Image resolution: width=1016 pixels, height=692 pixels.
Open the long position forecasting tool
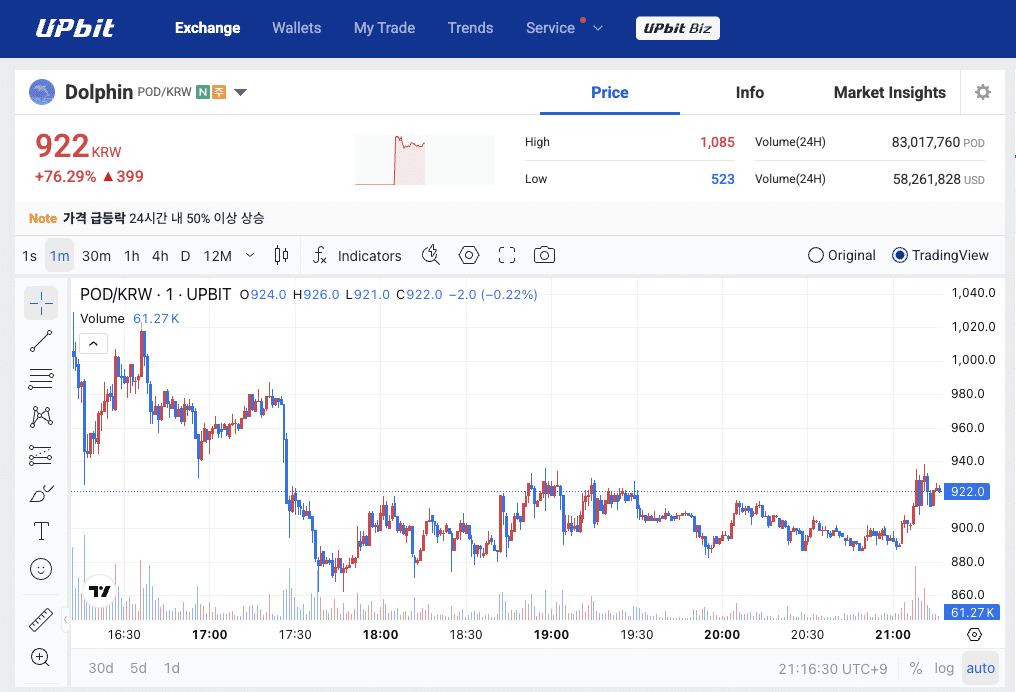41,456
